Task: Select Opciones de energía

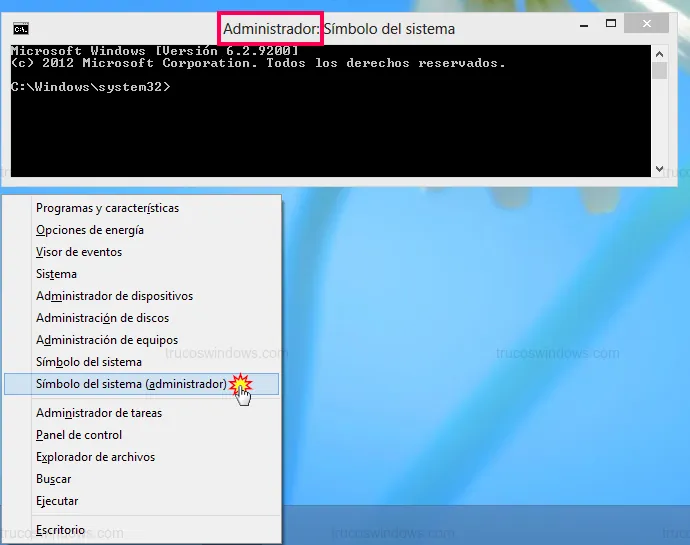Action: (90, 230)
